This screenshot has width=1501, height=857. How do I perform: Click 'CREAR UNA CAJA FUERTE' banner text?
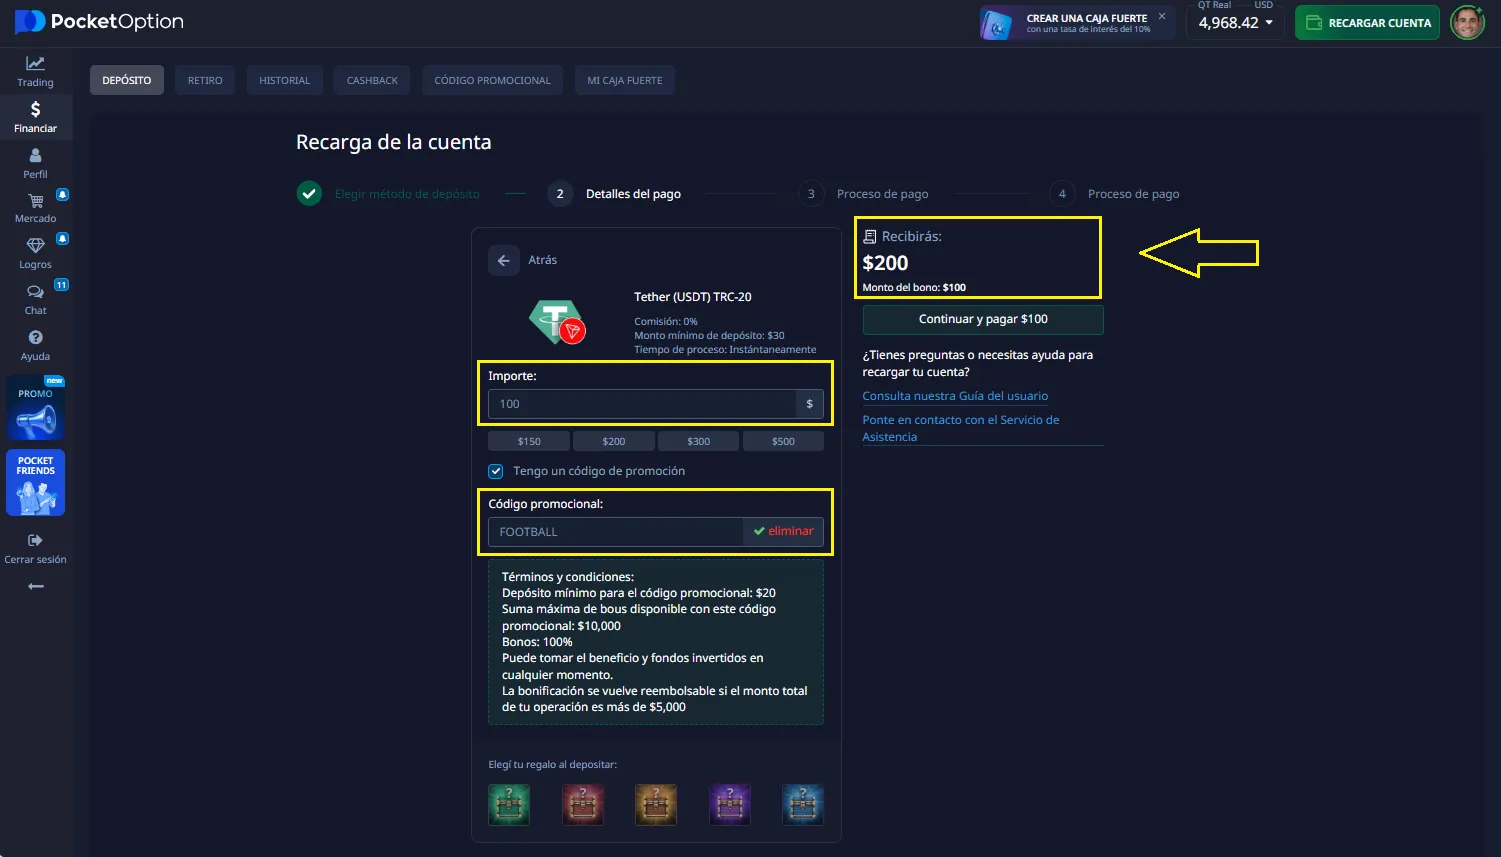pos(1087,18)
